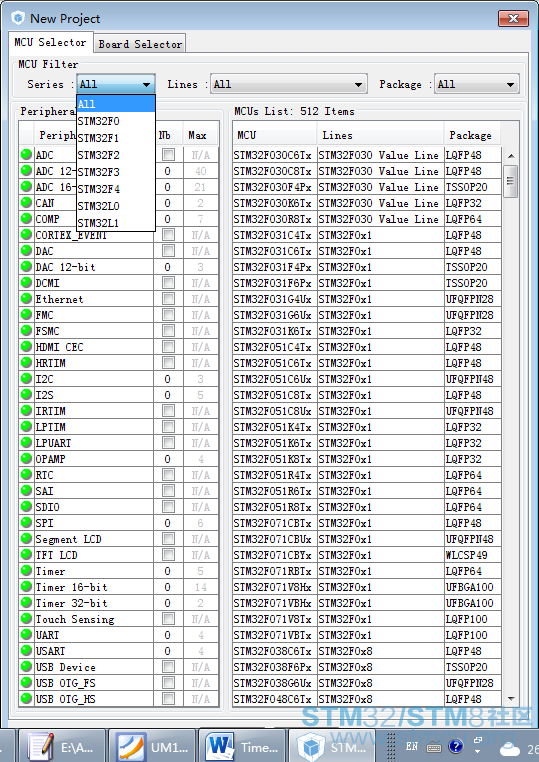Image resolution: width=539 pixels, height=762 pixels.
Task: Check the Segment LCD checkbox
Action: (168, 539)
